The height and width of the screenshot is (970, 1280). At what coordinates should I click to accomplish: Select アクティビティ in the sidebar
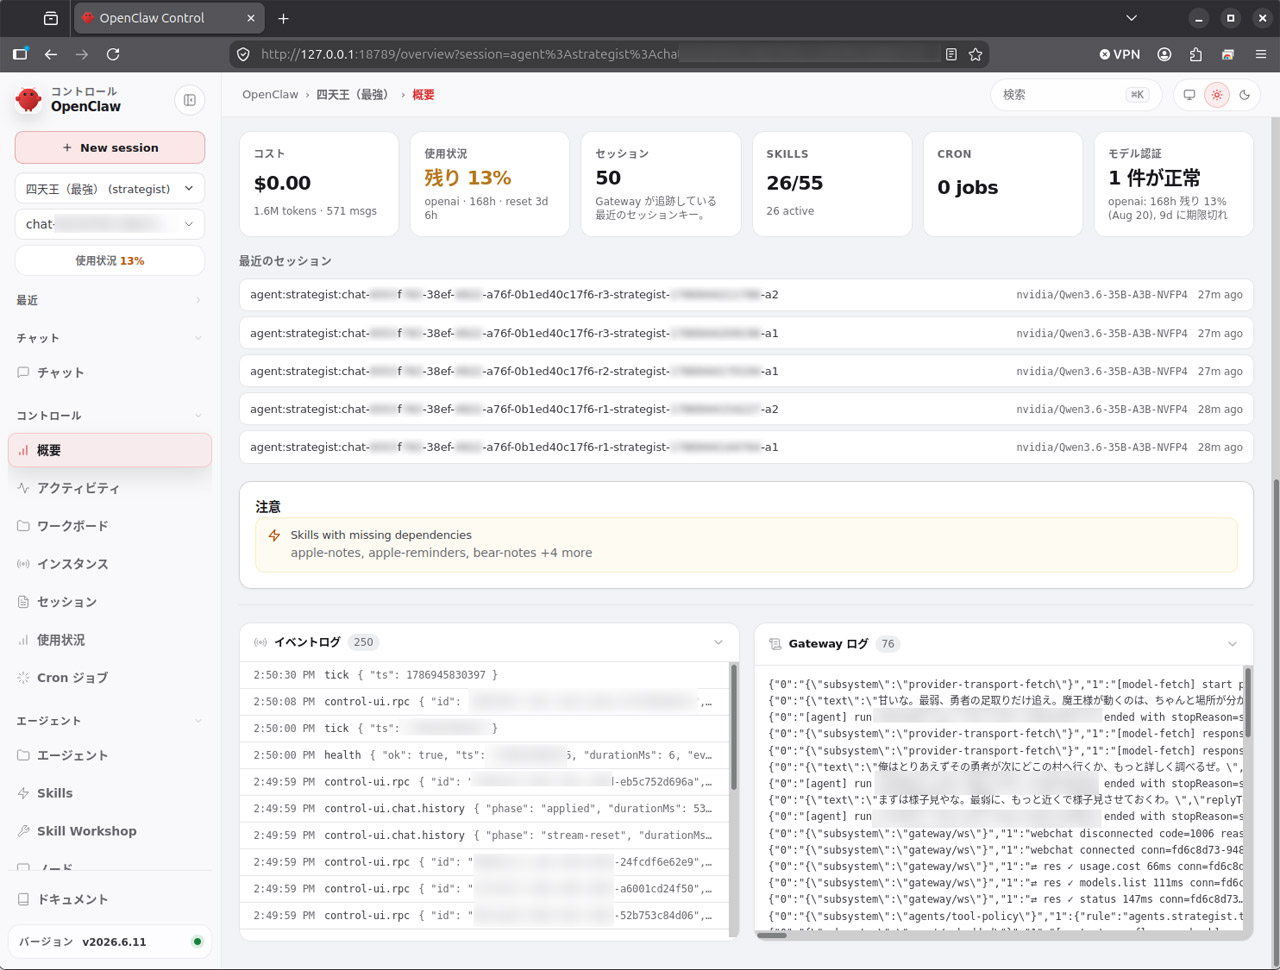(x=110, y=489)
